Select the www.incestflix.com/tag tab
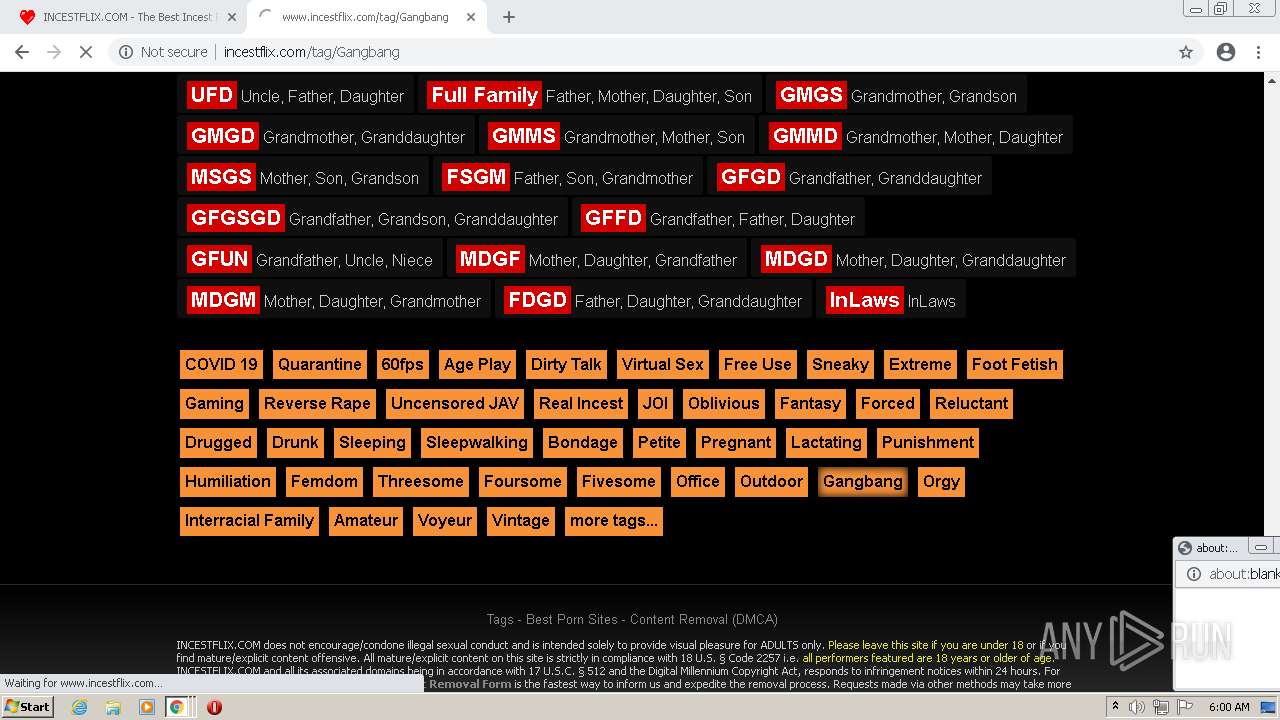Viewport: 1280px width, 720px height. [x=365, y=17]
